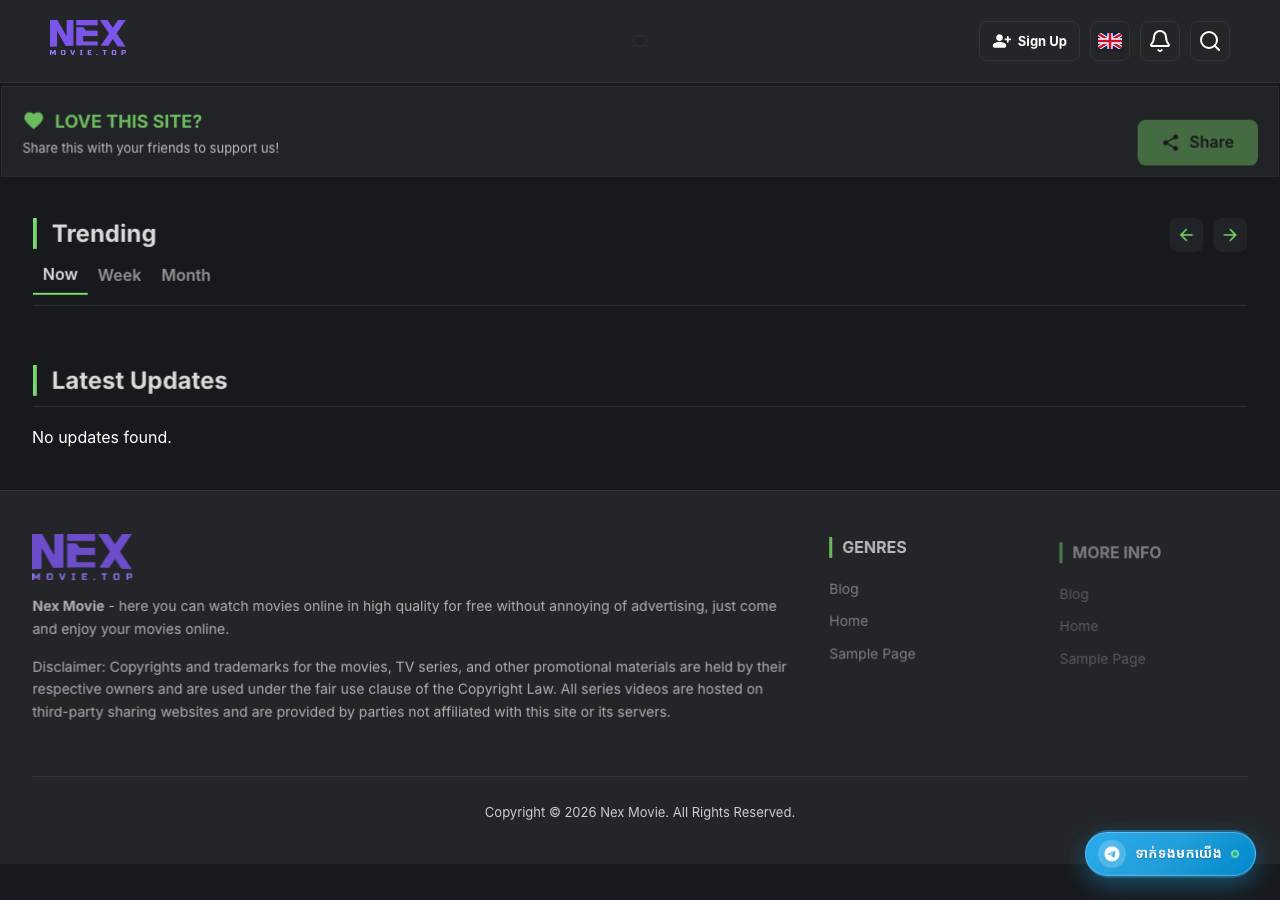The width and height of the screenshot is (1280, 900).
Task: Click the Telegram contact floating button
Action: [1170, 854]
